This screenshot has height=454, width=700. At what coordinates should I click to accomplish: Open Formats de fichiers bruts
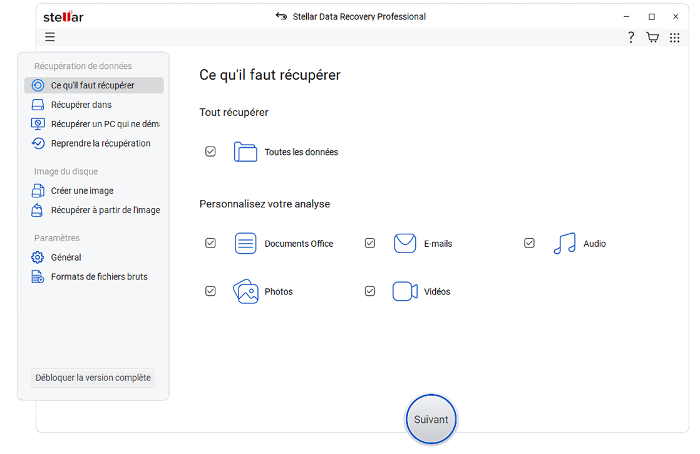coord(94,277)
